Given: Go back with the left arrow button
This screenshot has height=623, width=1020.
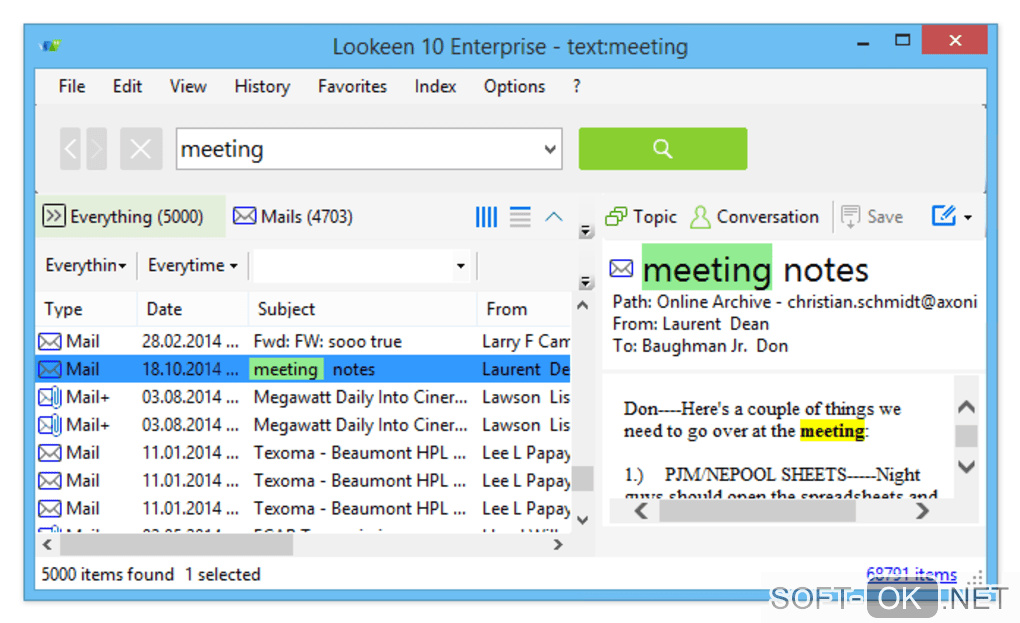Looking at the screenshot, I should pos(70,149).
